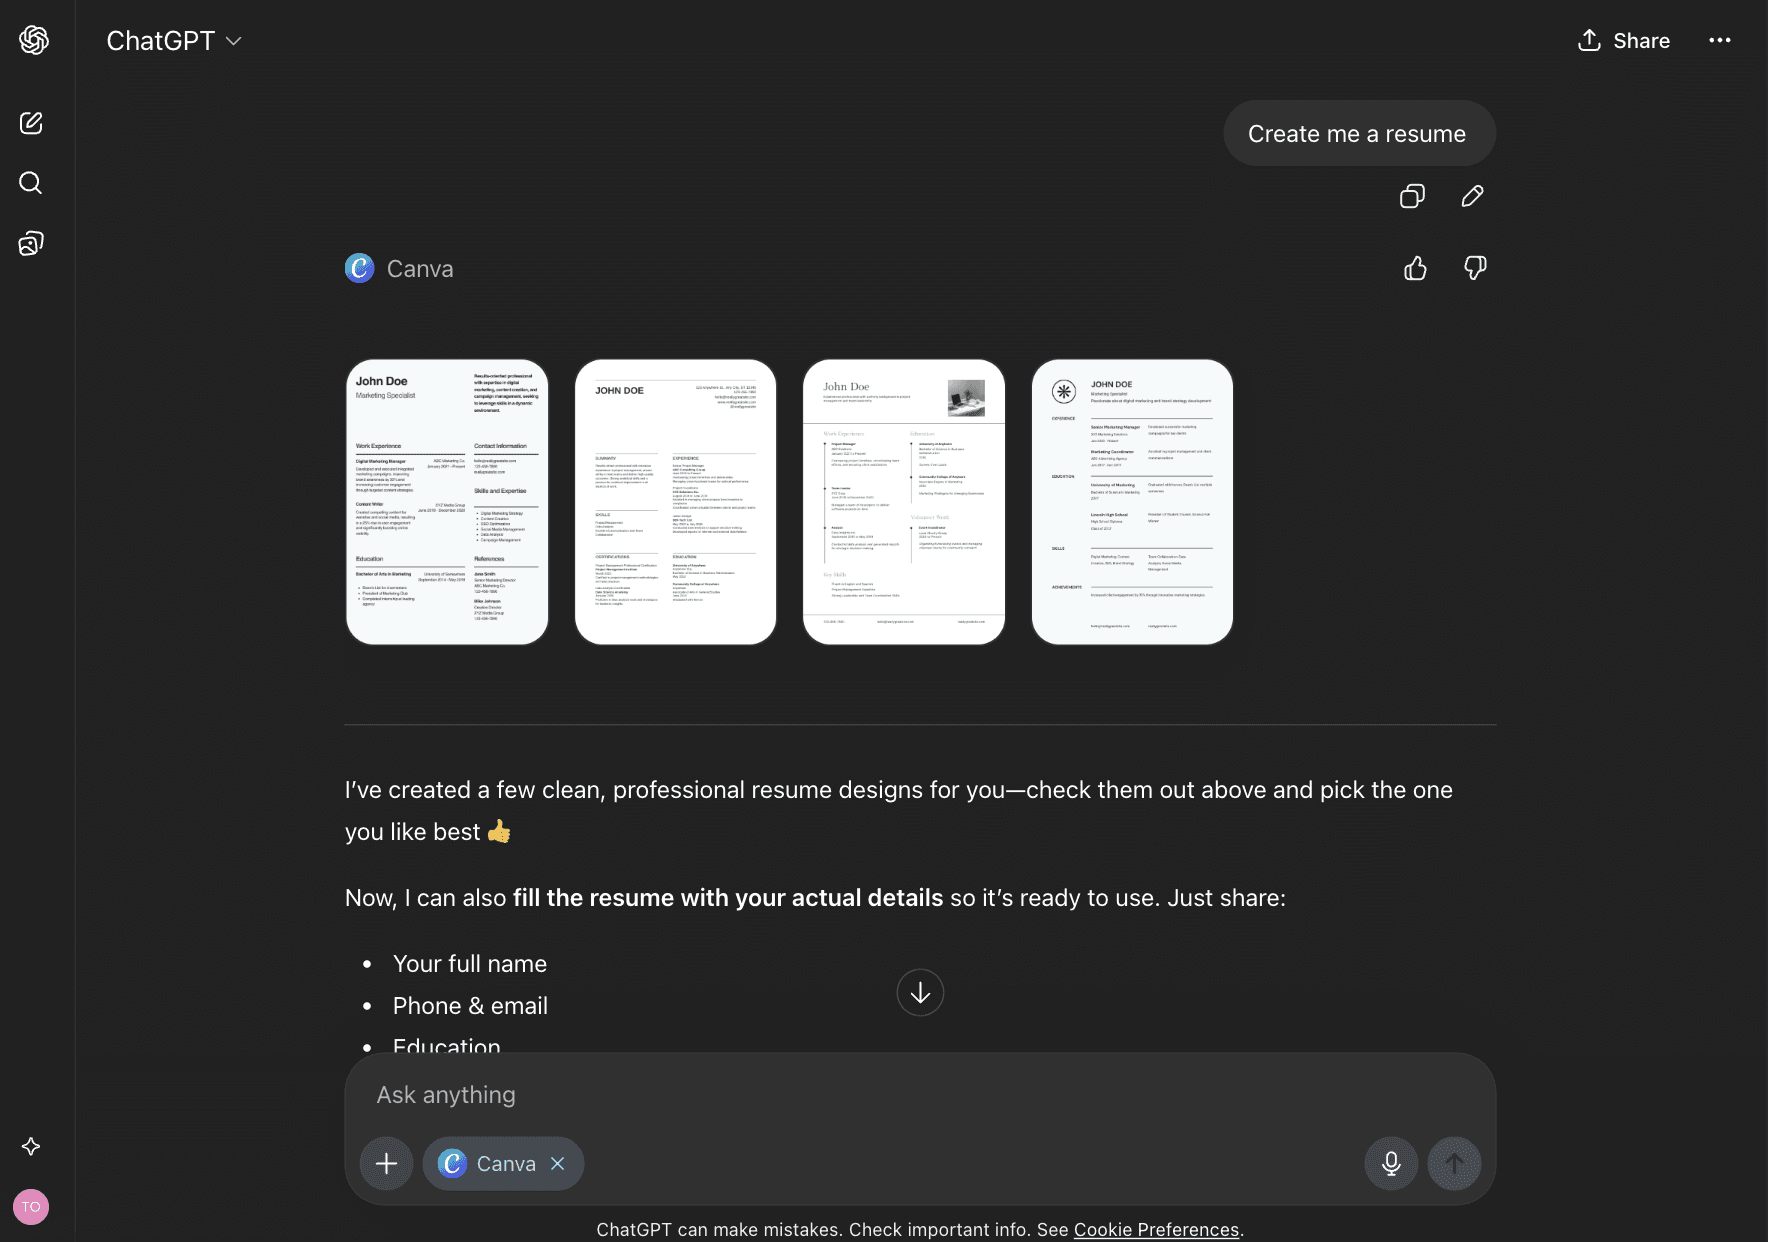Click the Share button
This screenshot has height=1242, width=1768.
[1624, 41]
